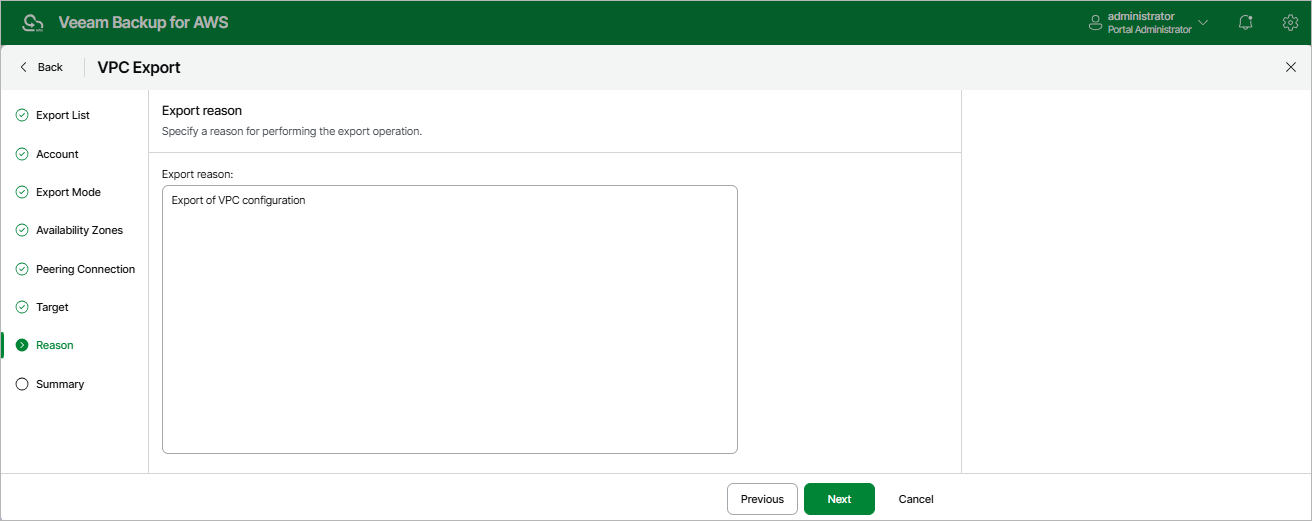
Task: Go back using the Back button
Action: (x=41, y=67)
